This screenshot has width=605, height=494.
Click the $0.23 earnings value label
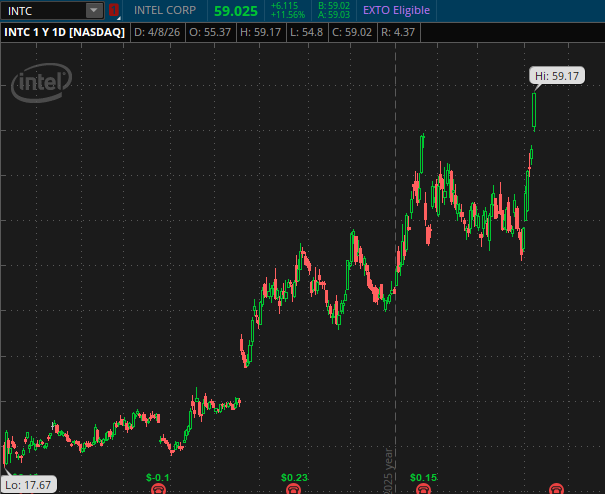click(294, 477)
